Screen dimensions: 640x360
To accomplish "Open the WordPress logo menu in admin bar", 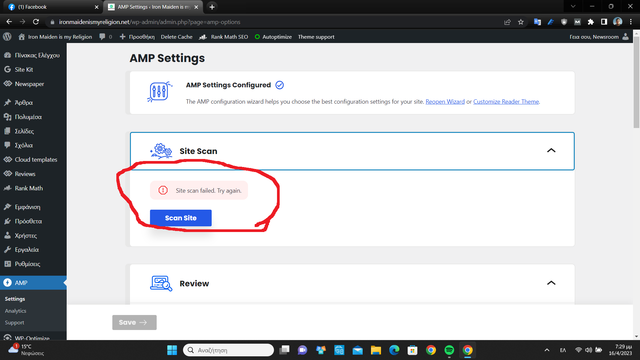I will (7, 37).
